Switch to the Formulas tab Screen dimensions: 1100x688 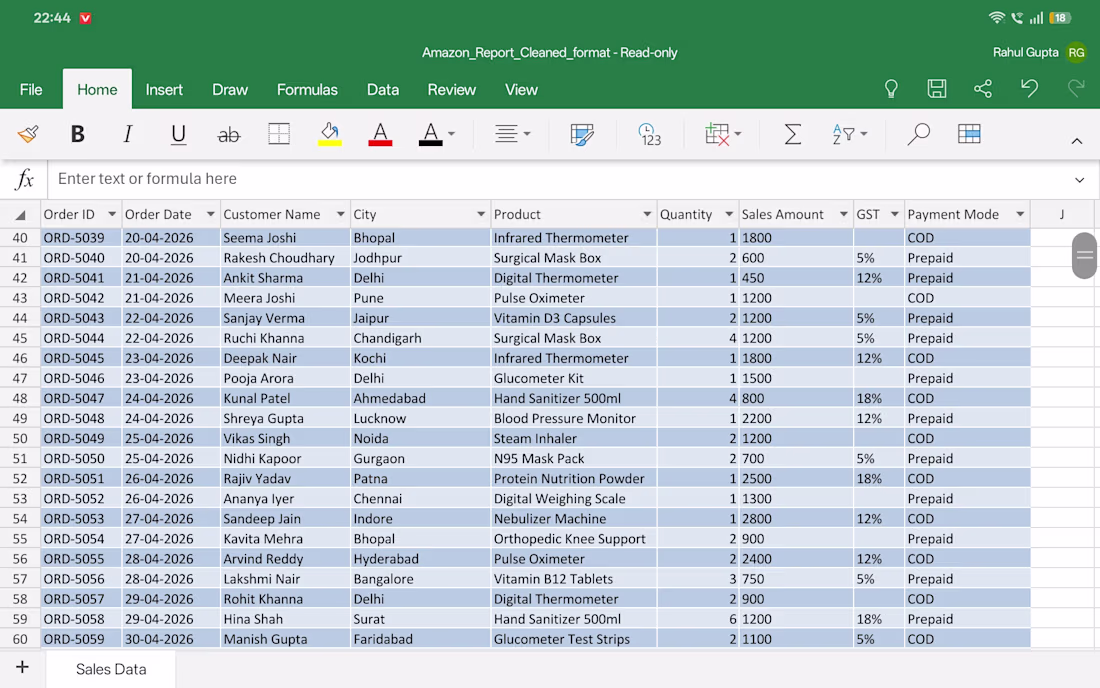pyautogui.click(x=307, y=90)
